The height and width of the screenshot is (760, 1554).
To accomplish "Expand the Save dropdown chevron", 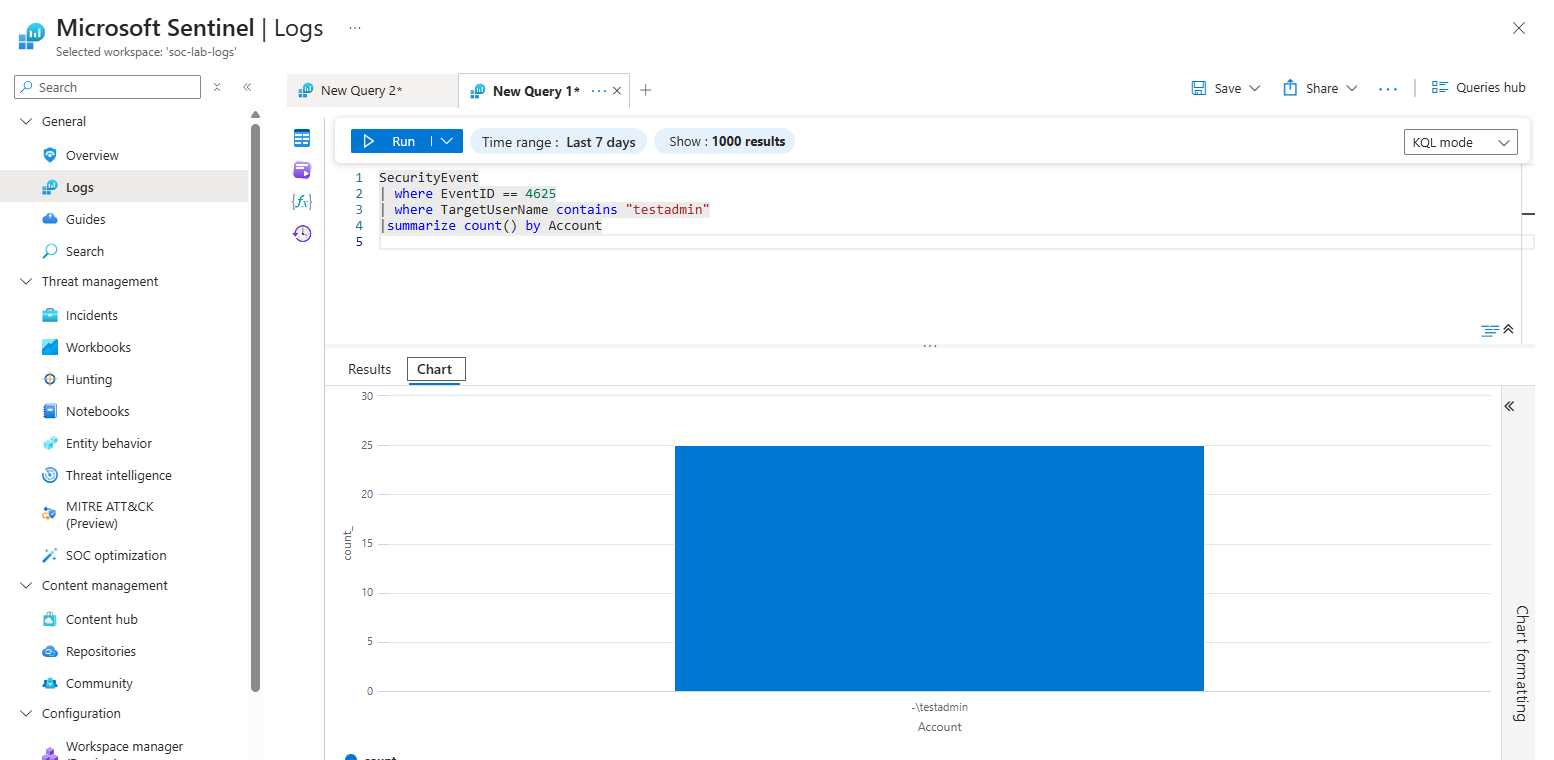I will tap(1255, 88).
